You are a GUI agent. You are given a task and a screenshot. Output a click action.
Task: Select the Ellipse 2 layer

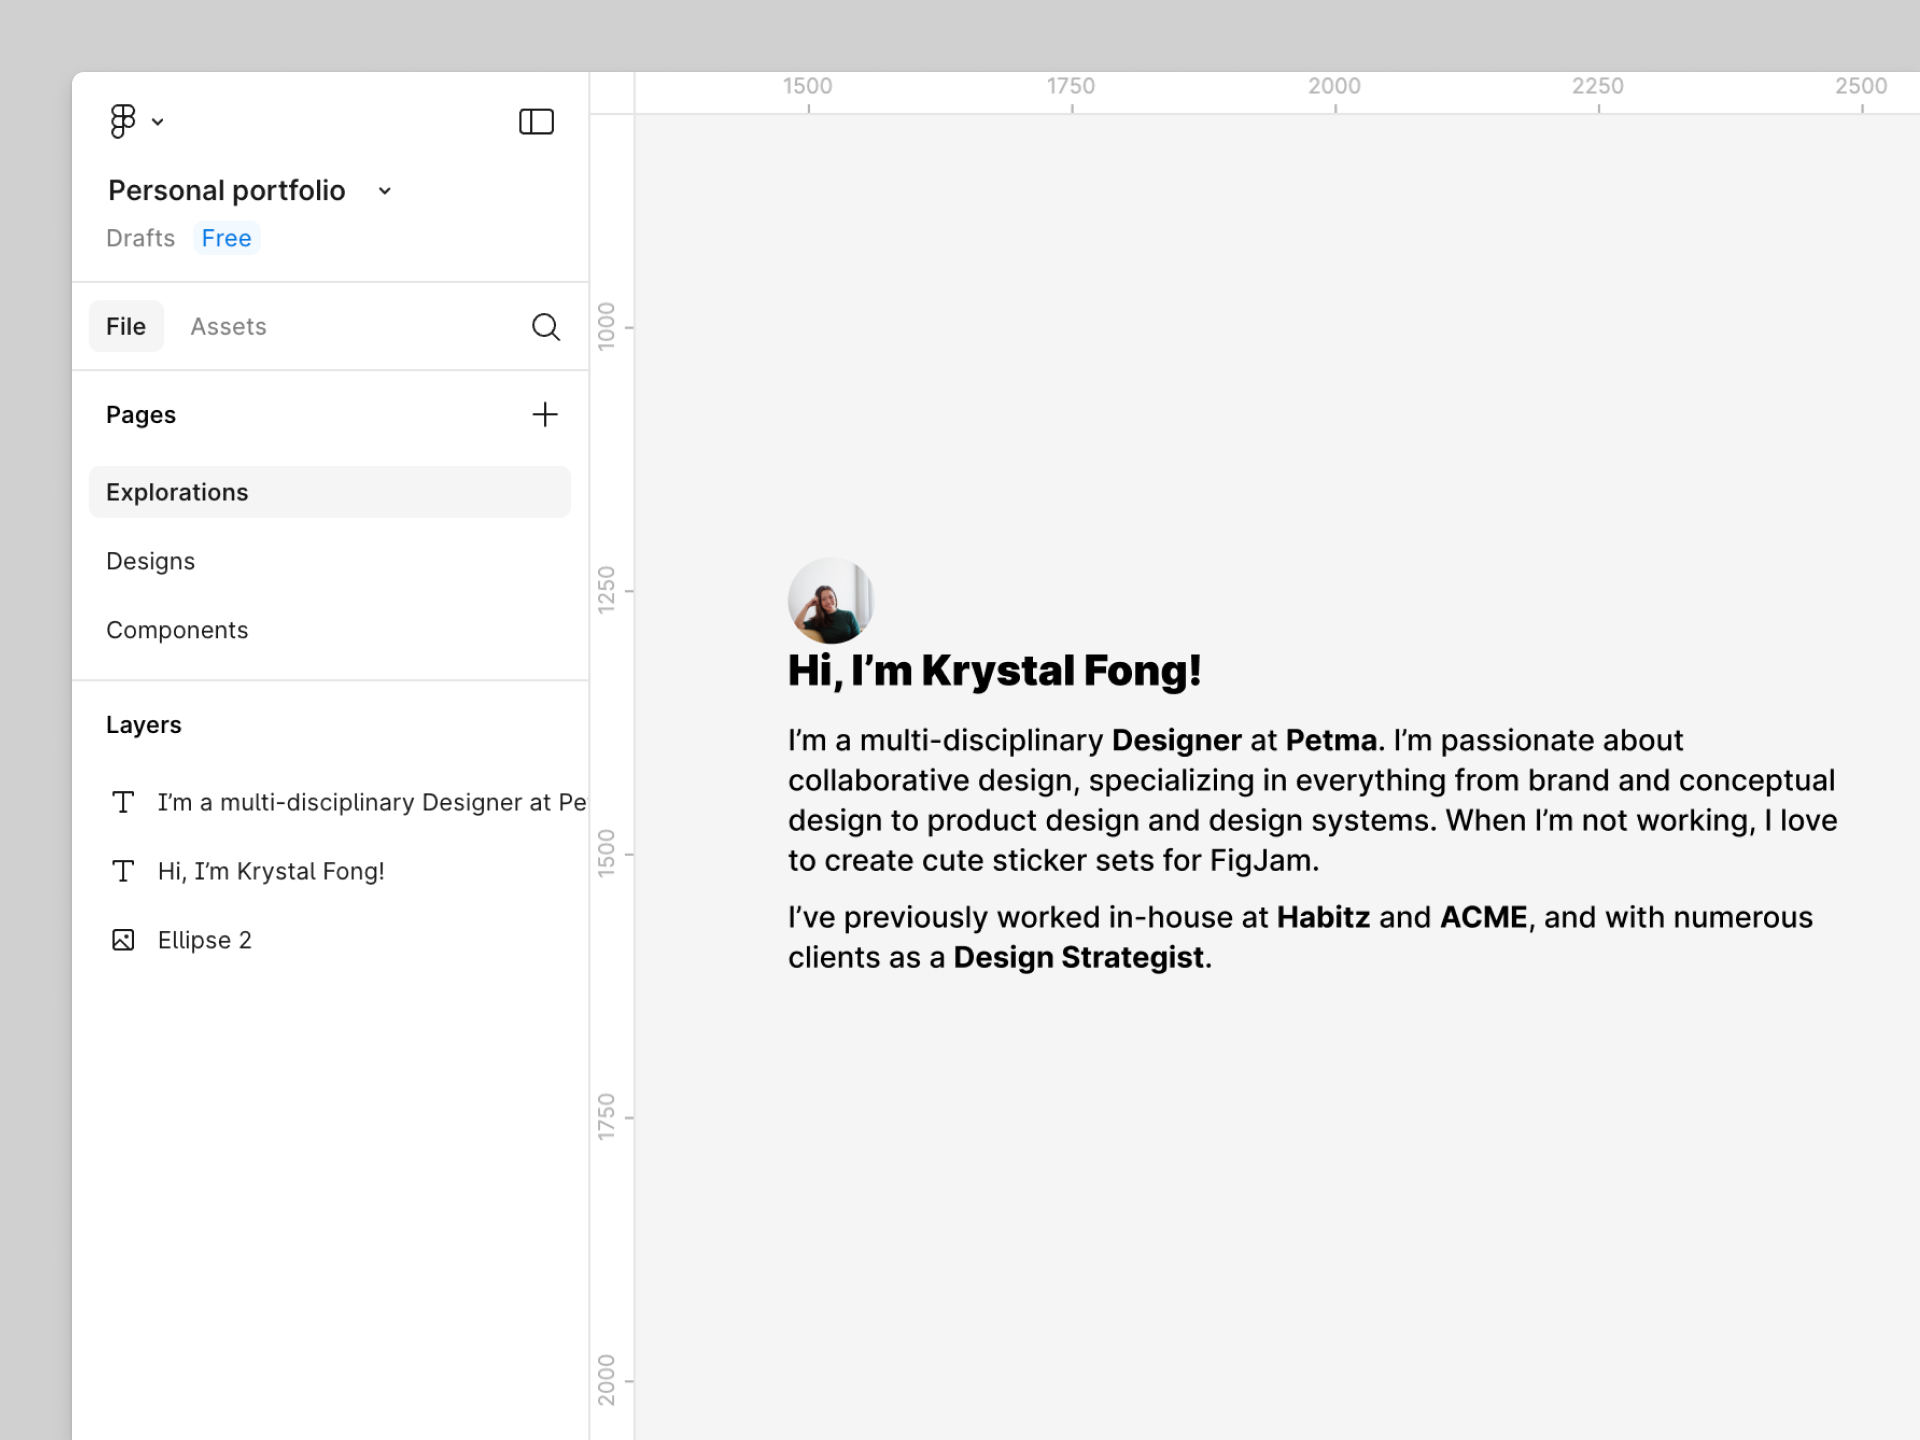point(205,940)
